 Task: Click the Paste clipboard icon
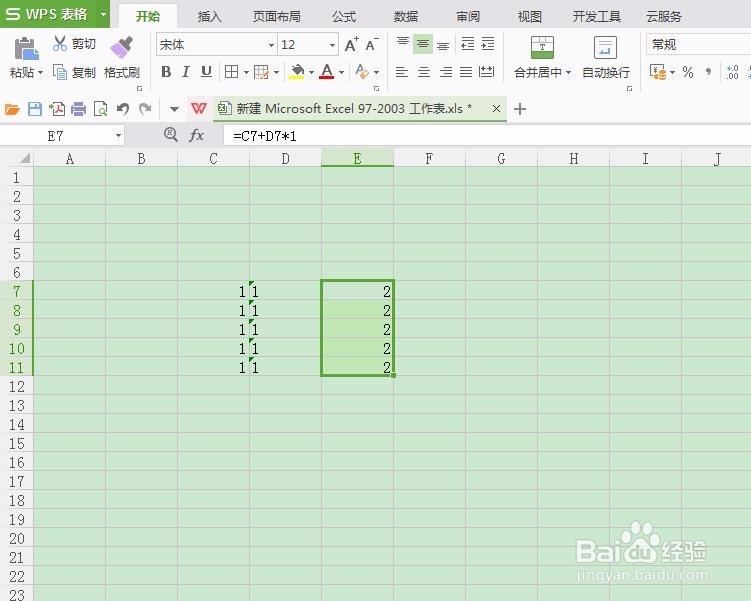coord(26,49)
